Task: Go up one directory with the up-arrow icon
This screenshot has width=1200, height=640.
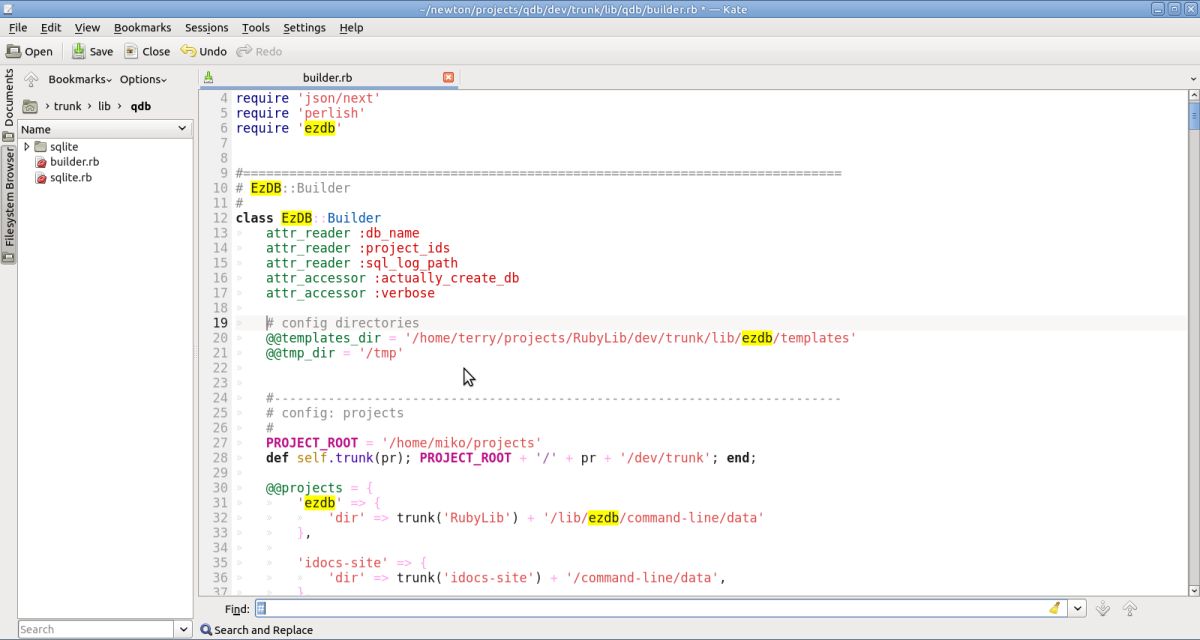Action: (31, 79)
